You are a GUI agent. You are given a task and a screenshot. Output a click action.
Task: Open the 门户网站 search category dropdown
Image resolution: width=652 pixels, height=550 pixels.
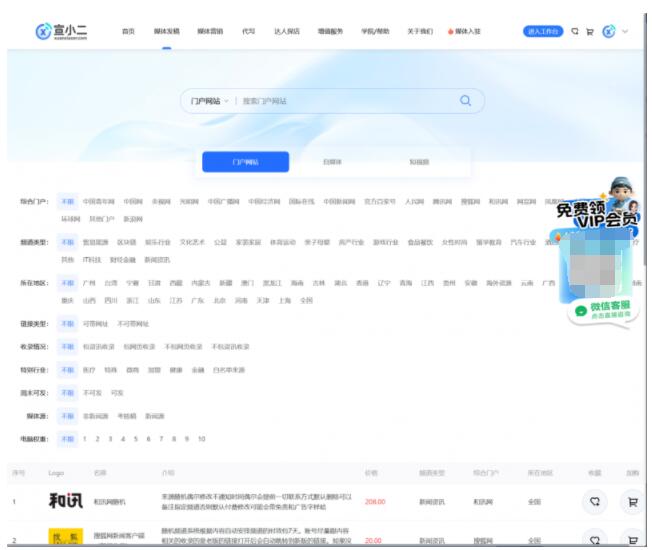coord(210,101)
